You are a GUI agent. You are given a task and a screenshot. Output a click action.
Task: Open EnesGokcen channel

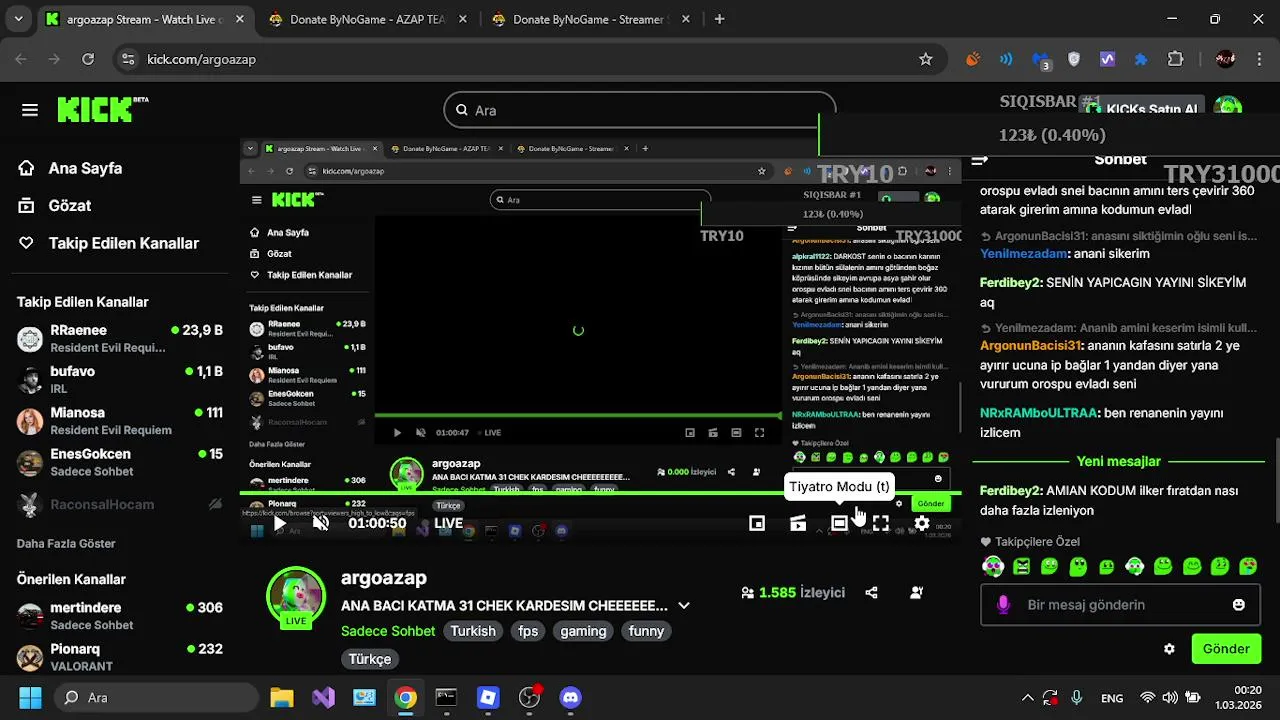(x=120, y=462)
